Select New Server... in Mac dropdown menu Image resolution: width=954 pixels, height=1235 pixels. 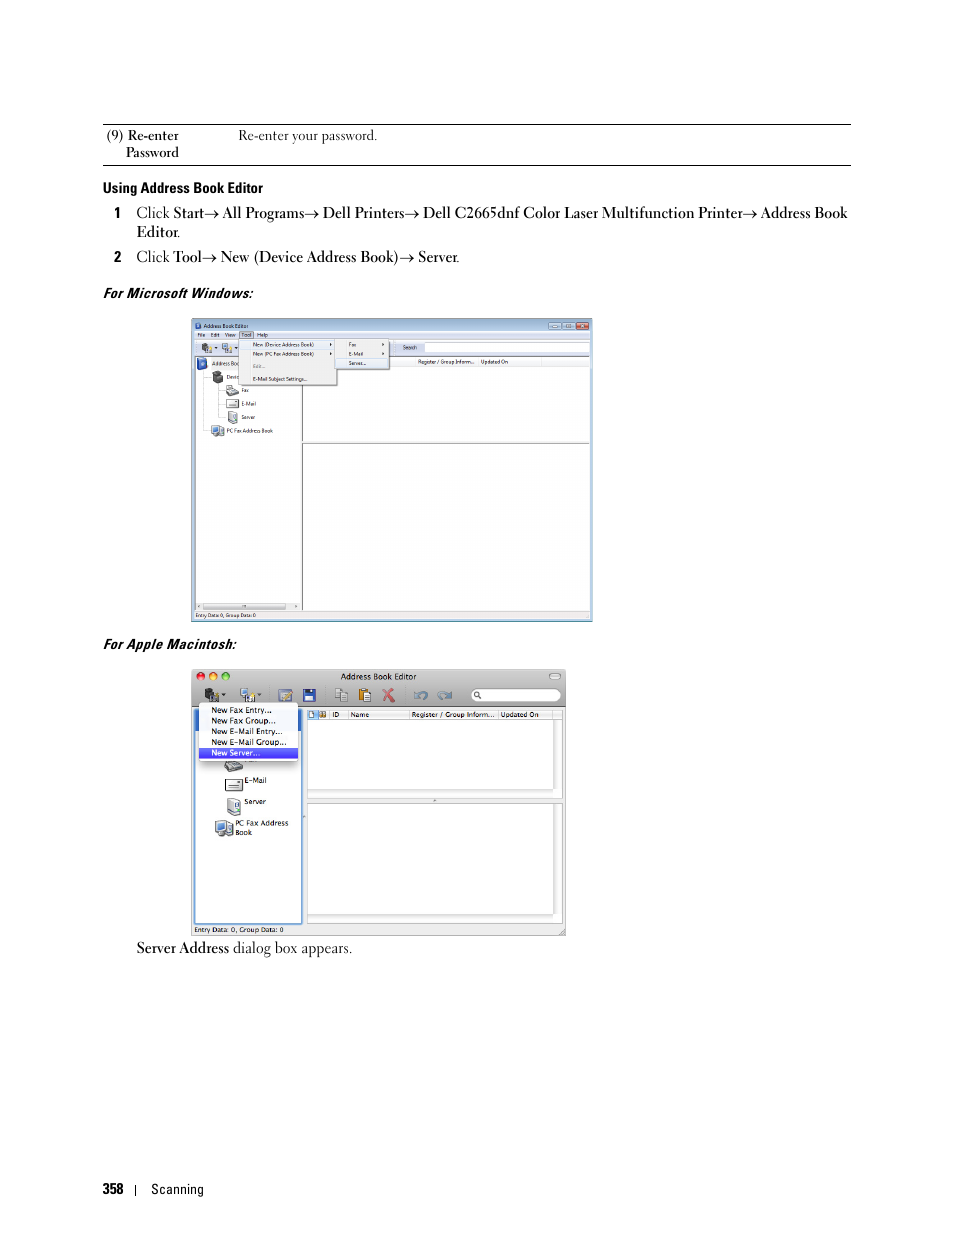click(x=236, y=753)
